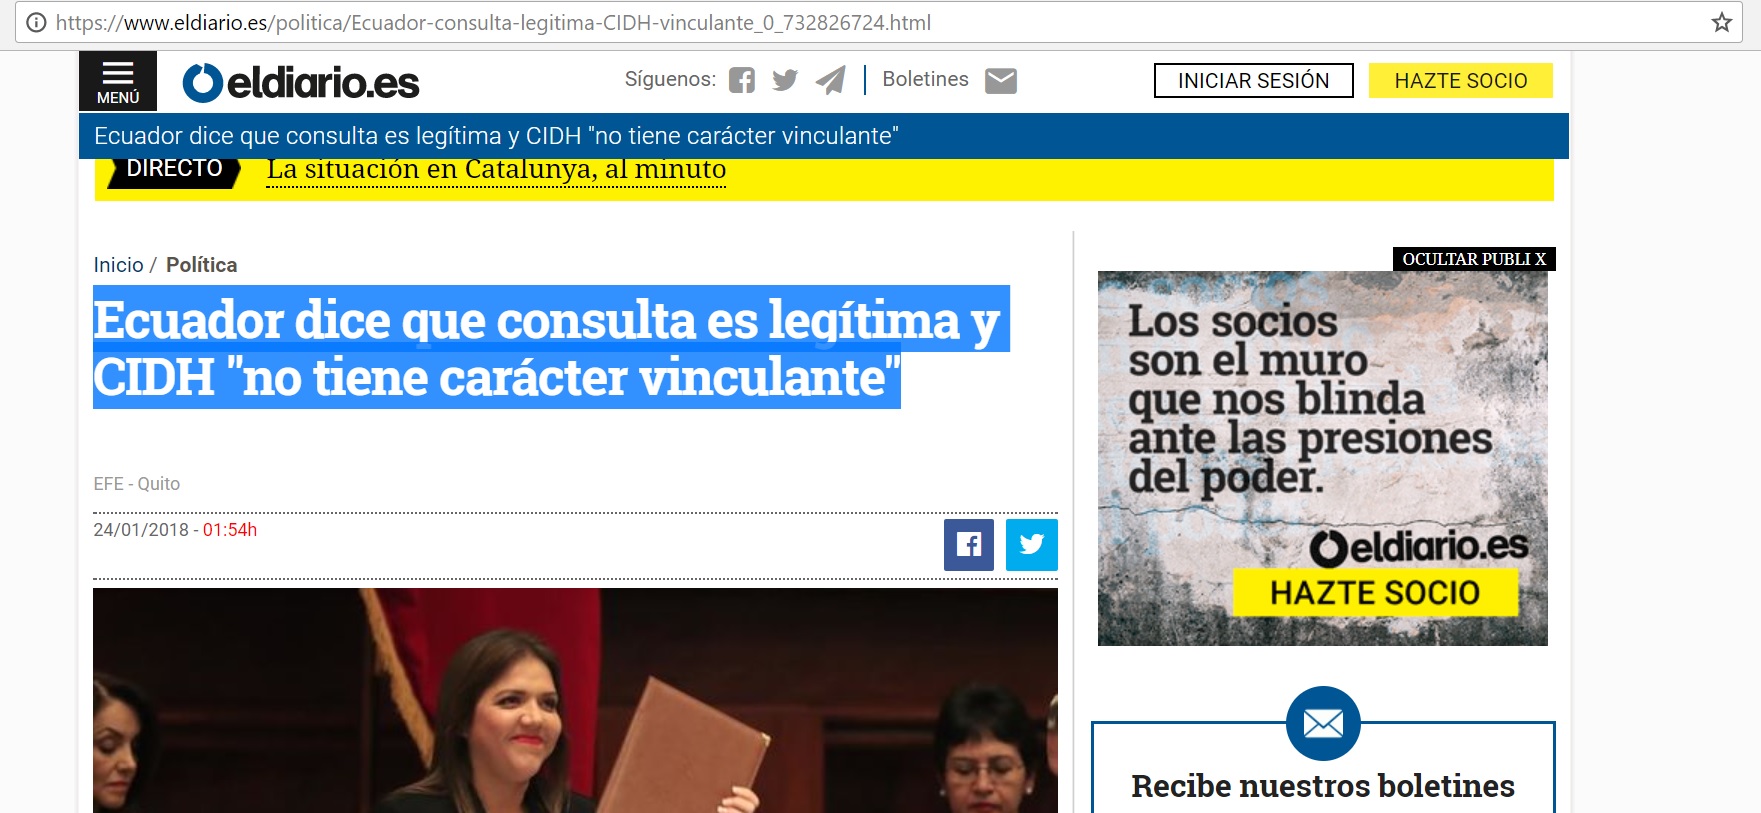Open Política section from breadcrumb
The height and width of the screenshot is (813, 1761).
[201, 265]
